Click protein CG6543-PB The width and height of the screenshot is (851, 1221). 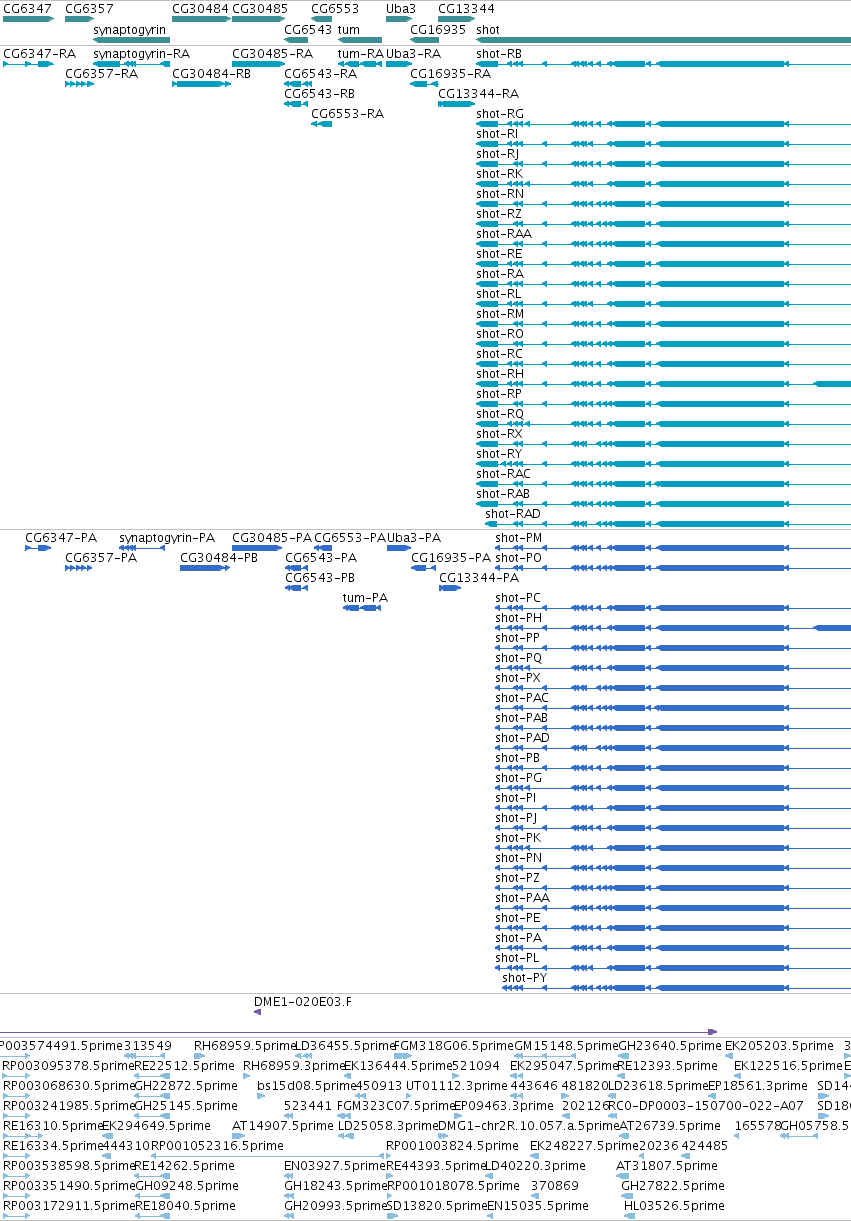pyautogui.click(x=320, y=577)
